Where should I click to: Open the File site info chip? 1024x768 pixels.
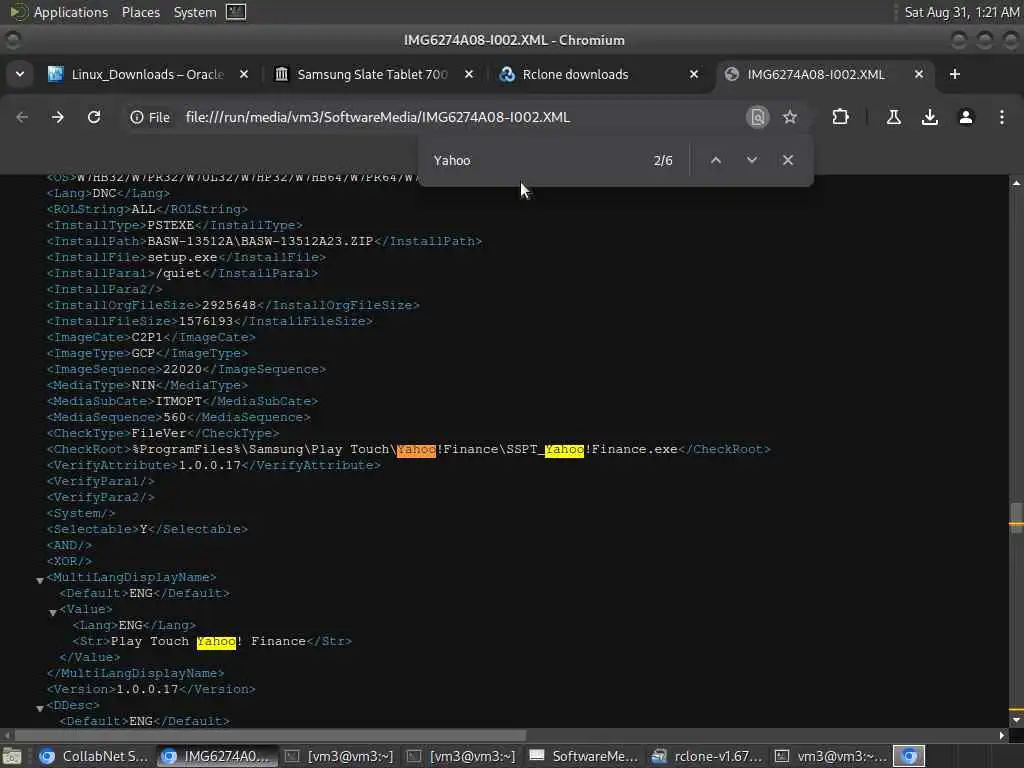[x=150, y=117]
